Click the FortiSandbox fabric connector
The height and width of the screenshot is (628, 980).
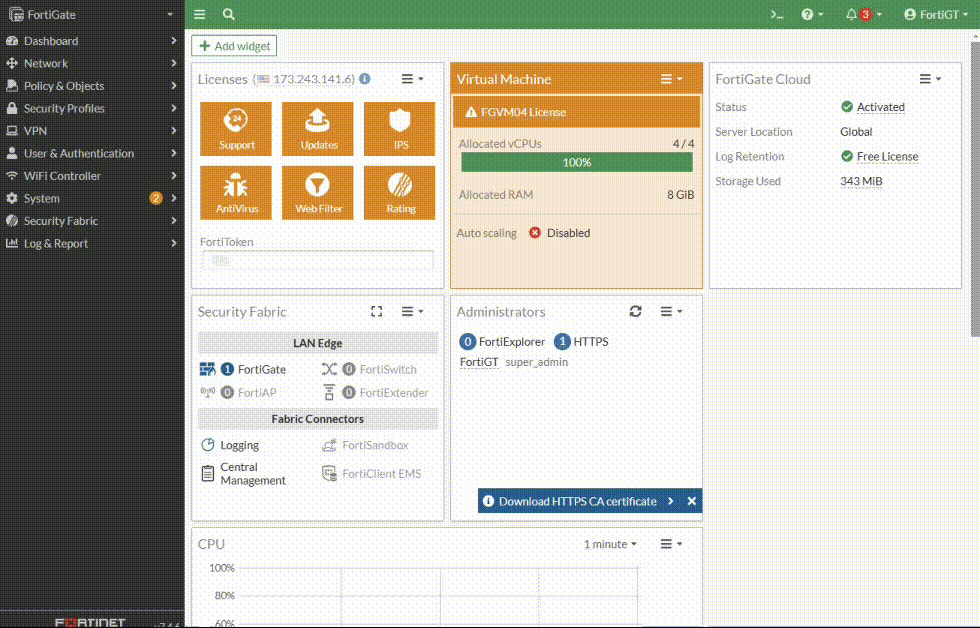[365, 445]
